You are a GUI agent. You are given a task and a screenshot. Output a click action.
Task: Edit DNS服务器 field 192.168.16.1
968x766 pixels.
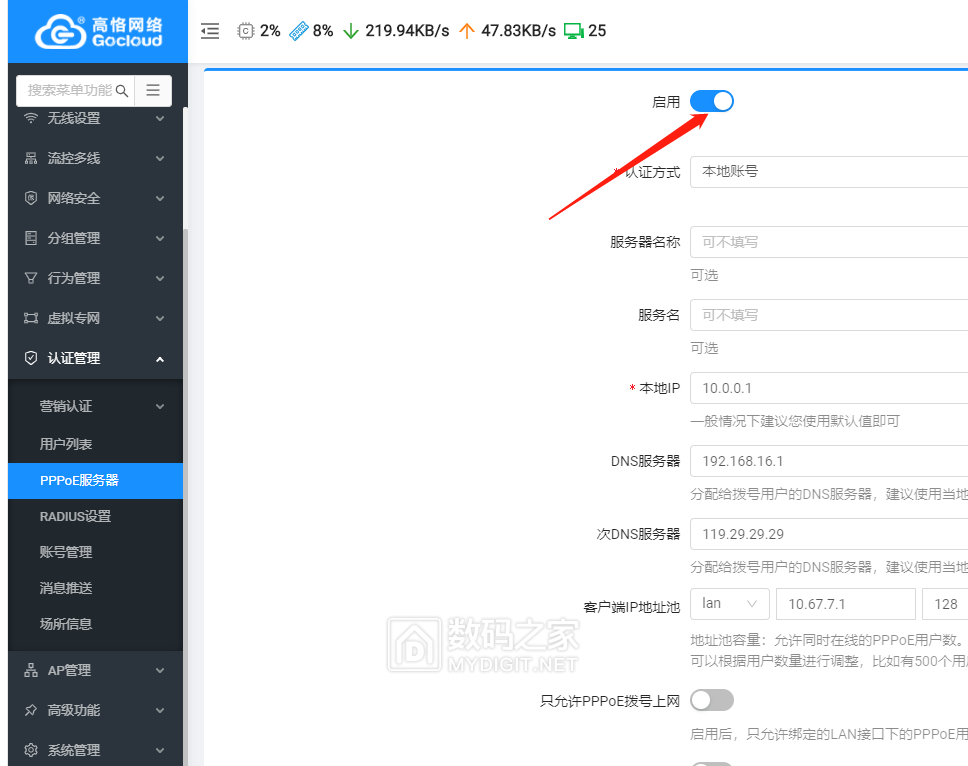828,461
